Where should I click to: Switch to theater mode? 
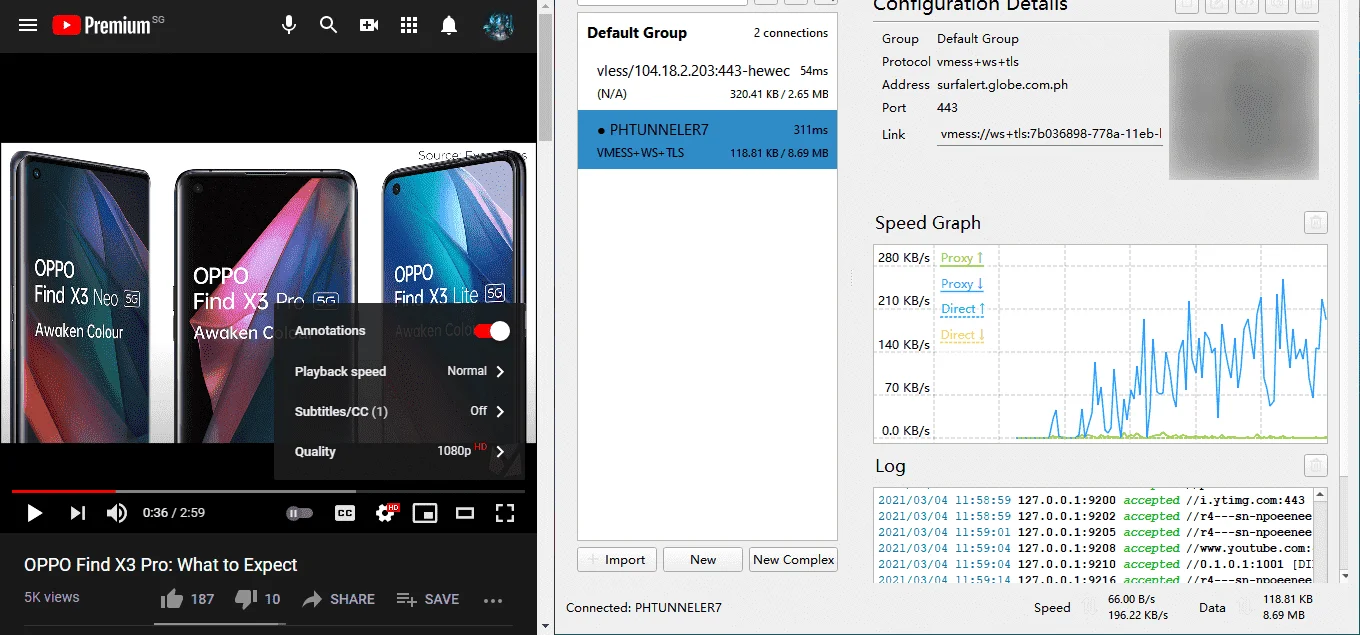tap(465, 513)
